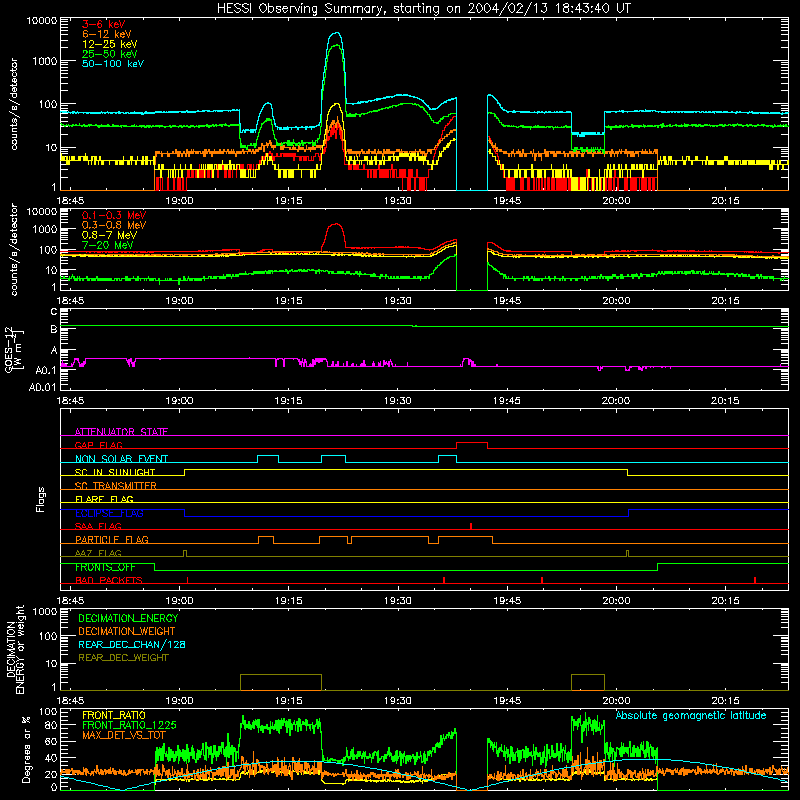The image size is (800, 800).
Task: Click the A0.01 tick label on GOES axis
Action: coord(43,387)
